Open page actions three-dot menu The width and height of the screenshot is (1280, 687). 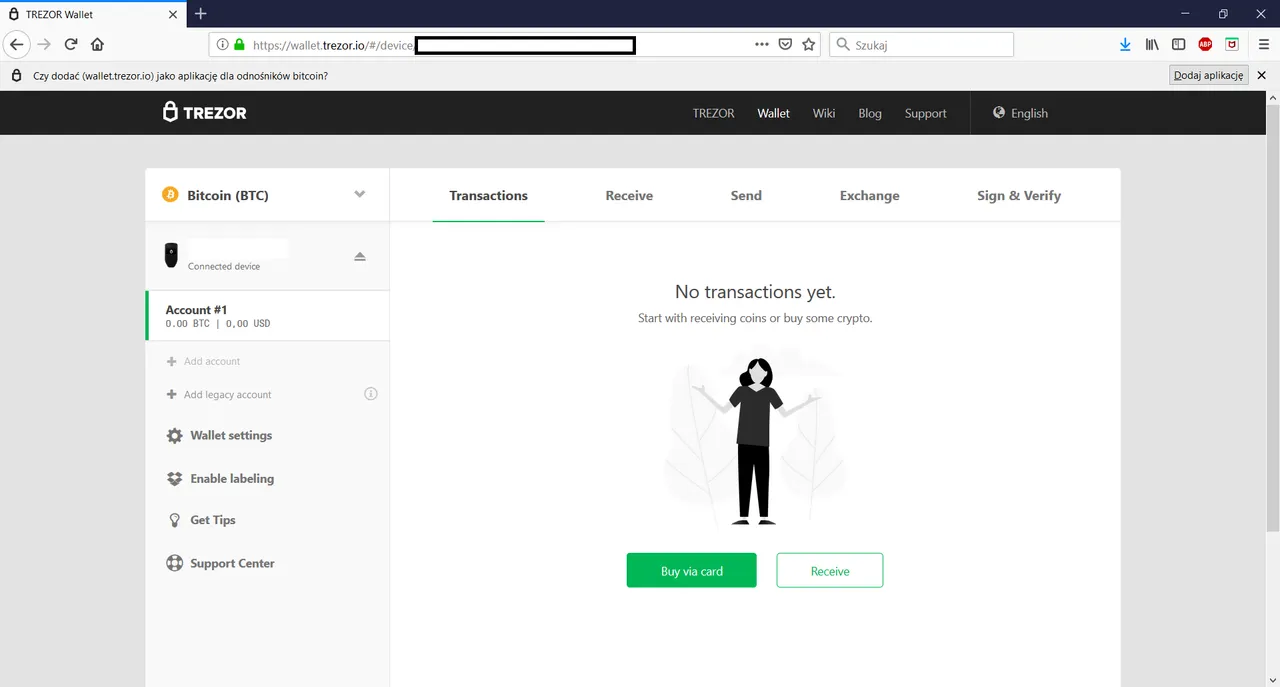[x=762, y=44]
